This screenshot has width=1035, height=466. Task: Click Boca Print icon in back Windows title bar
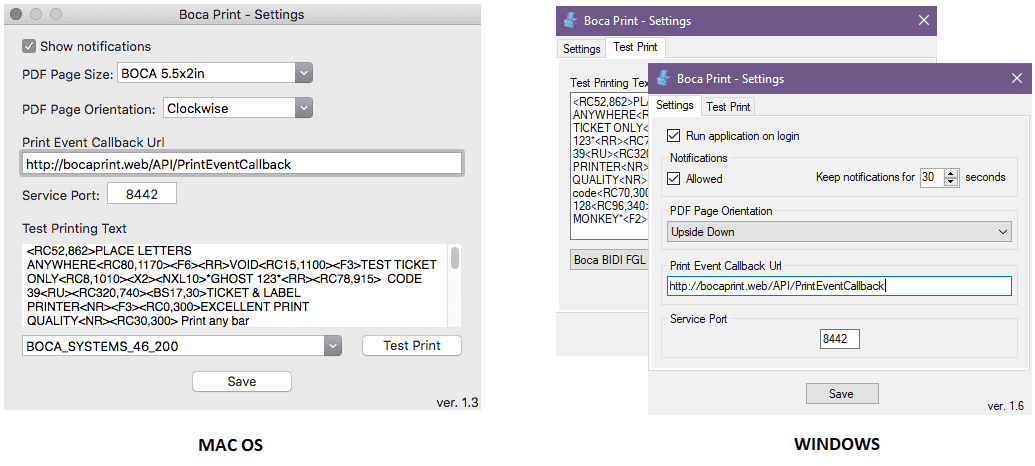click(x=568, y=20)
